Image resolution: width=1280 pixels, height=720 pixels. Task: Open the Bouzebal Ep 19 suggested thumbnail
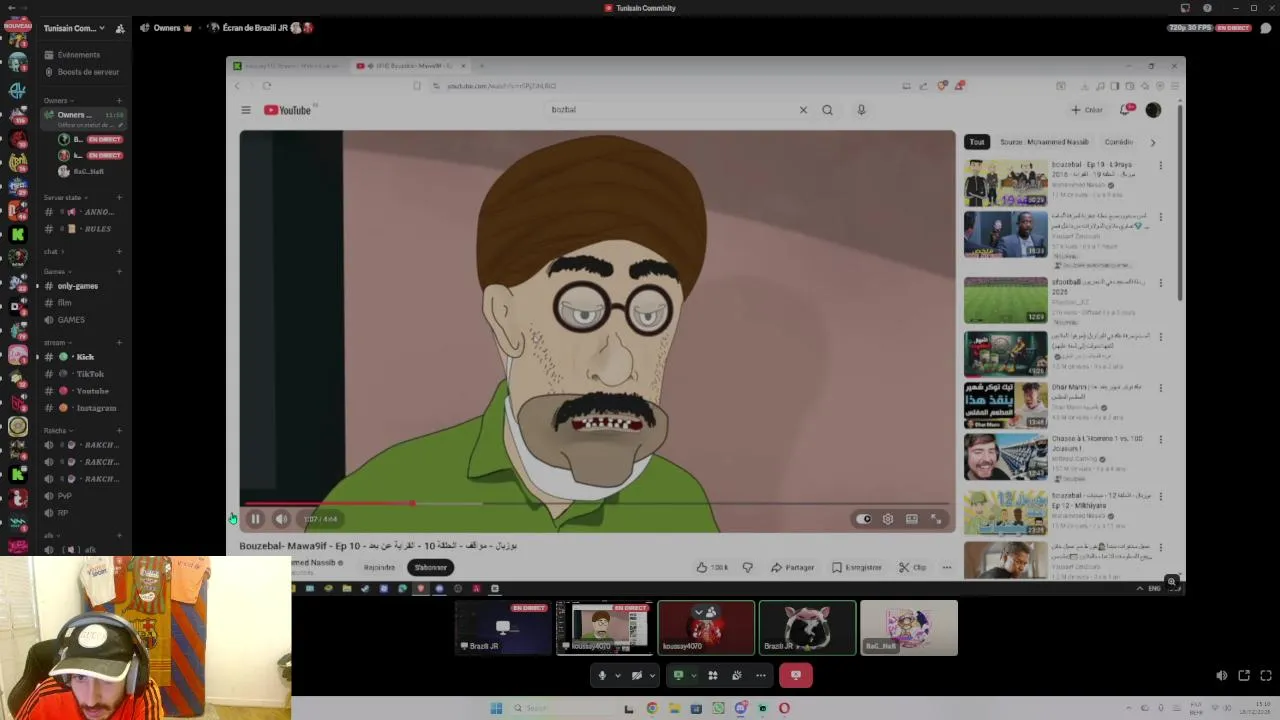pyautogui.click(x=1005, y=182)
